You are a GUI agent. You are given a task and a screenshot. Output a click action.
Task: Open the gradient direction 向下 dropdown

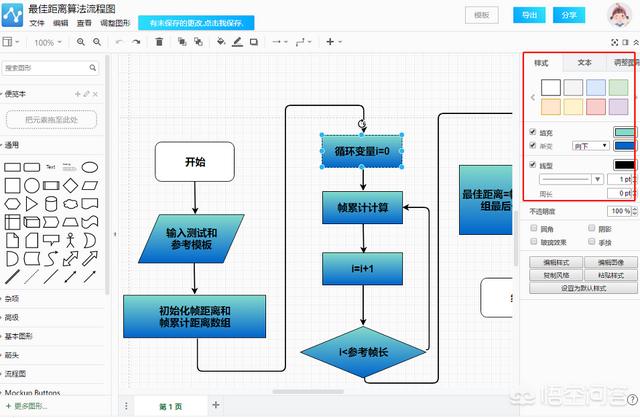[x=591, y=146]
